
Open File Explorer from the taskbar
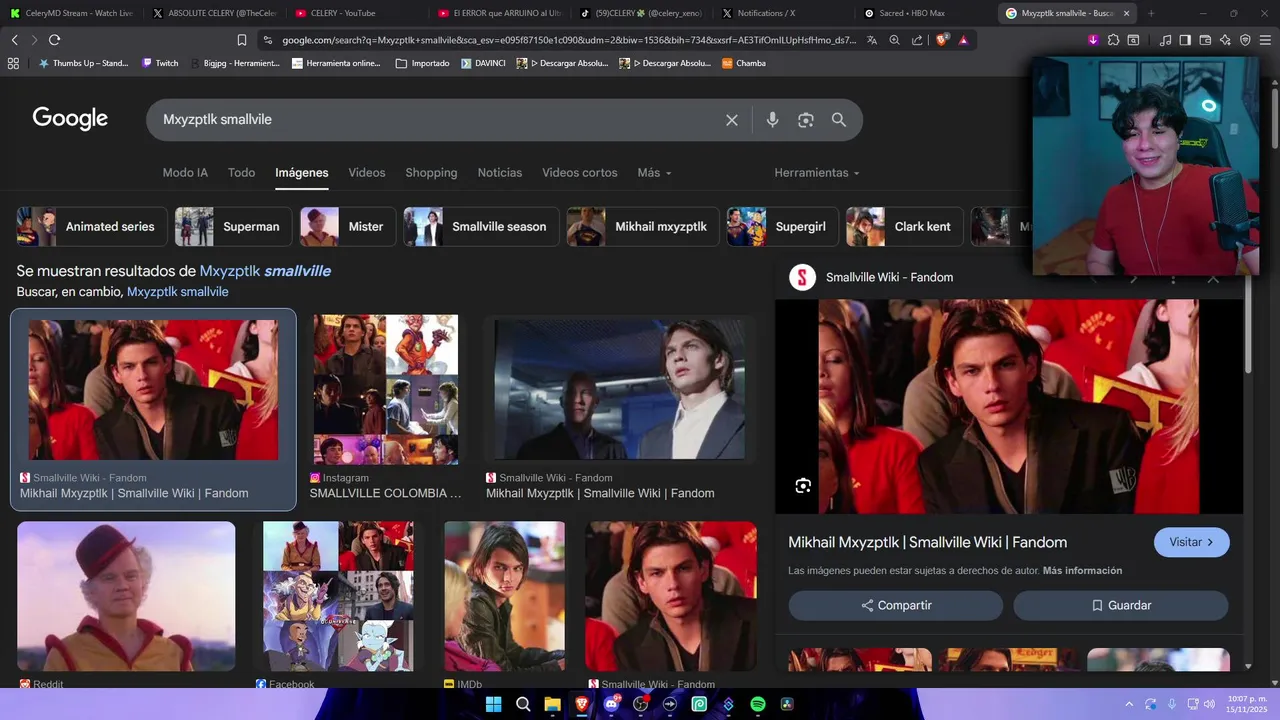coord(552,704)
